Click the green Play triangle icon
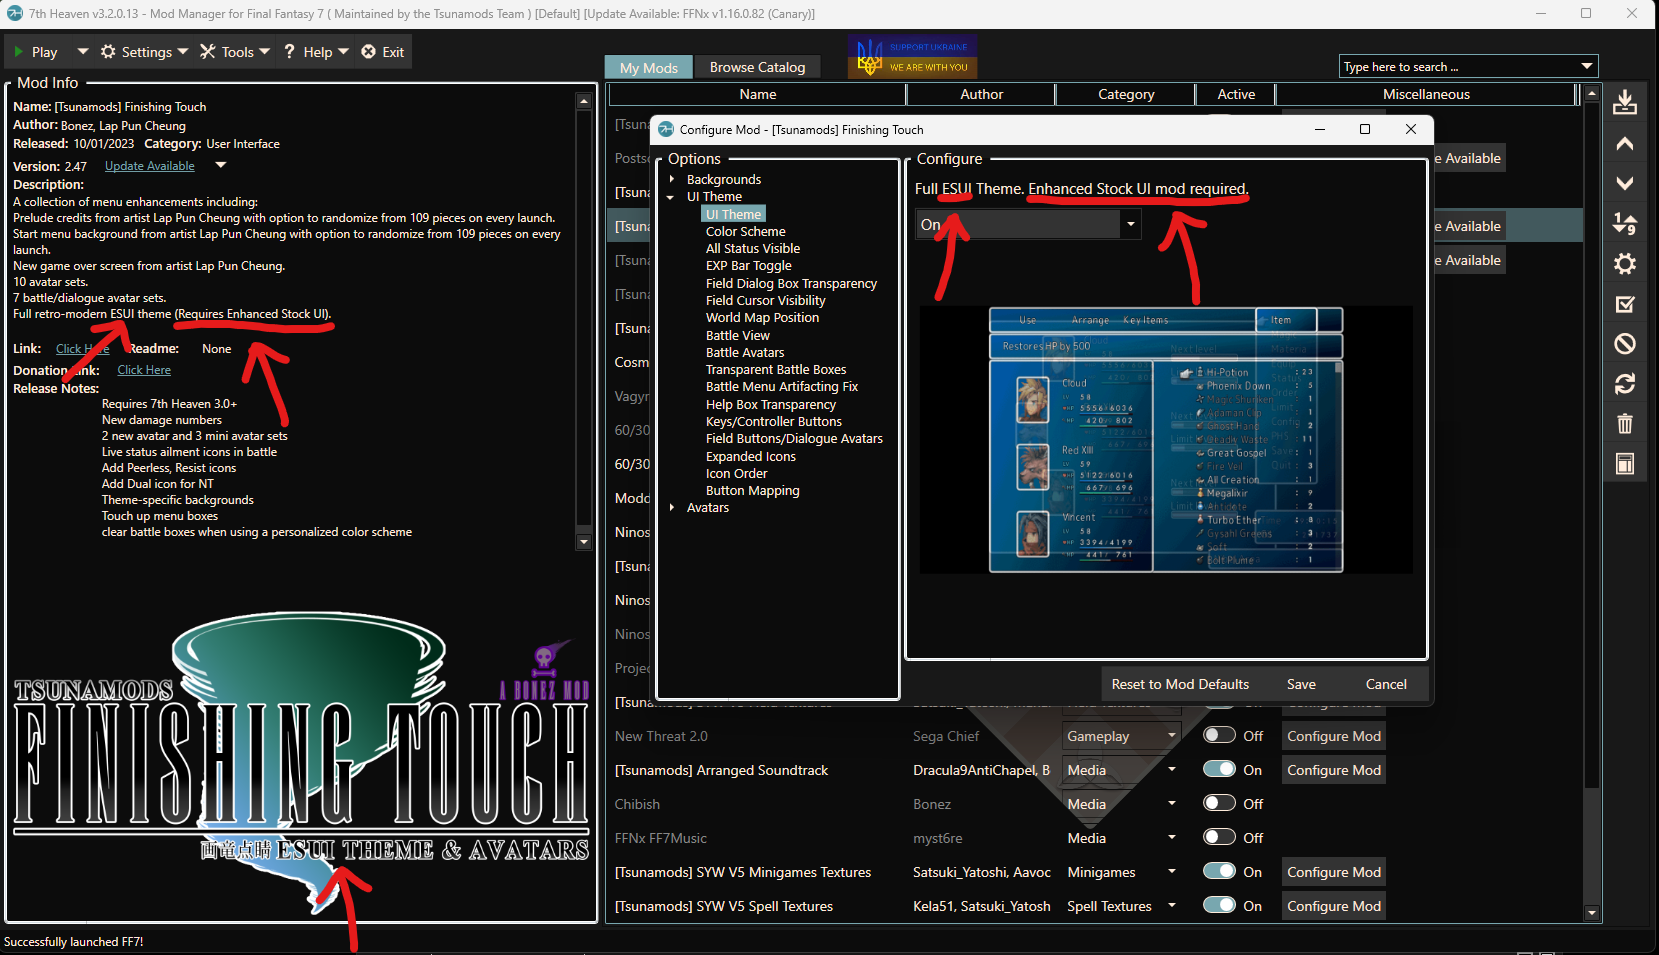Viewport: 1659px width, 955px height. click(18, 52)
